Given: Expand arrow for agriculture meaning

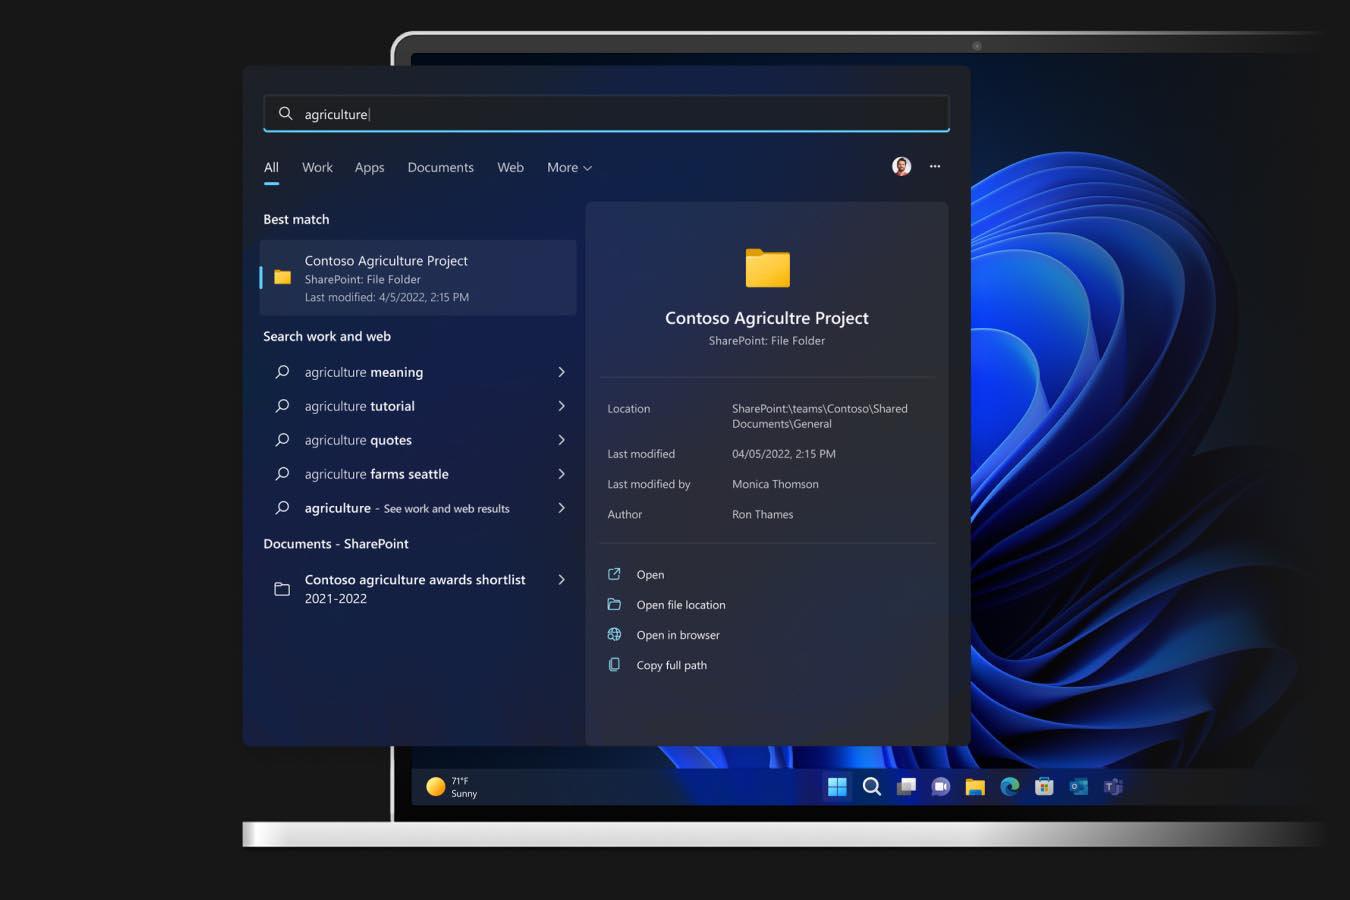Looking at the screenshot, I should click(x=561, y=372).
